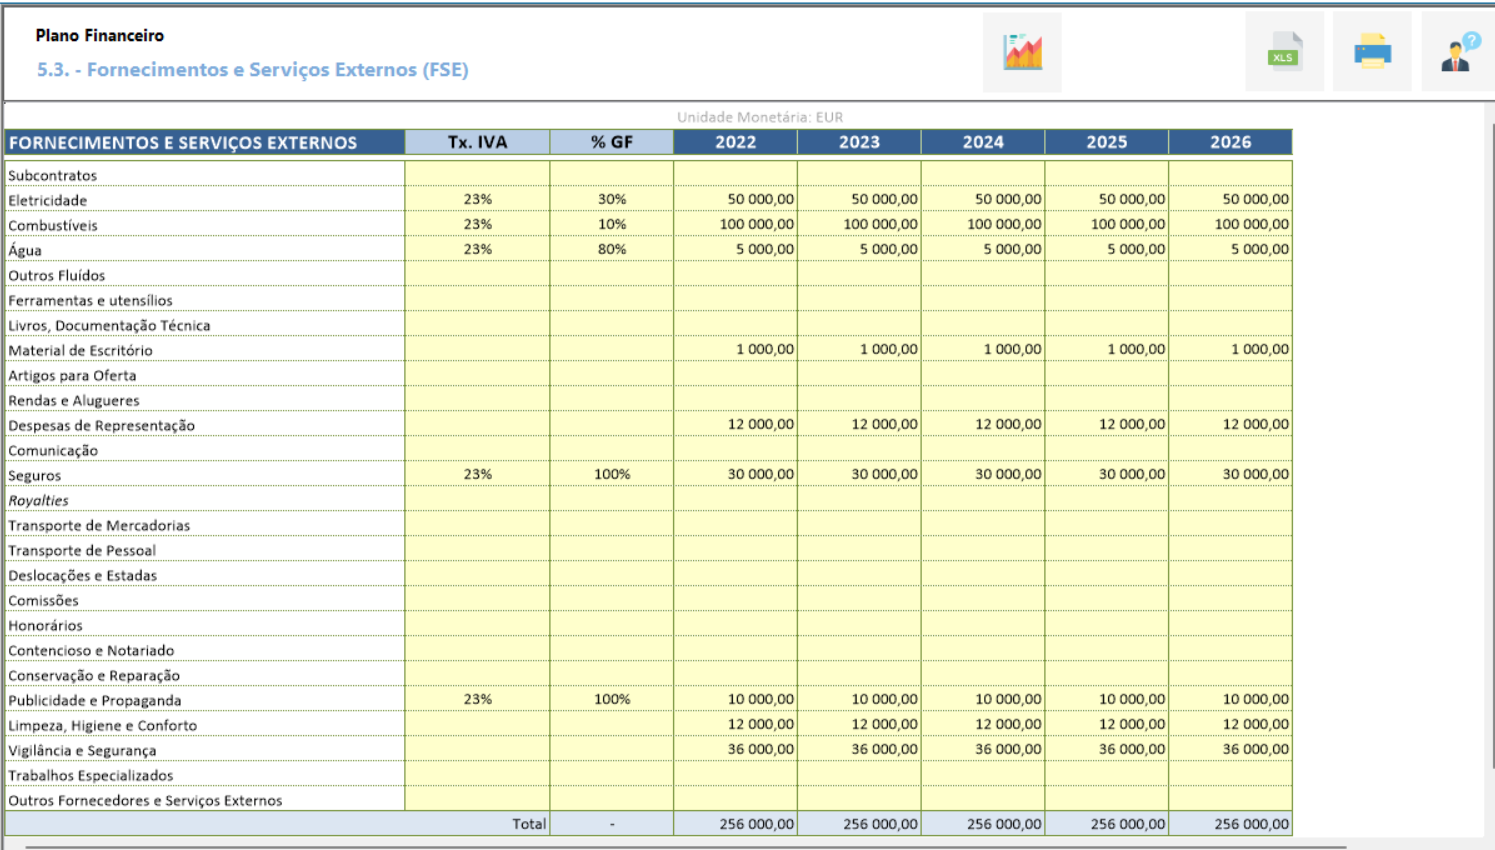
Task: Select Seguros 2025 value 30 000,00
Action: [x=1107, y=474]
